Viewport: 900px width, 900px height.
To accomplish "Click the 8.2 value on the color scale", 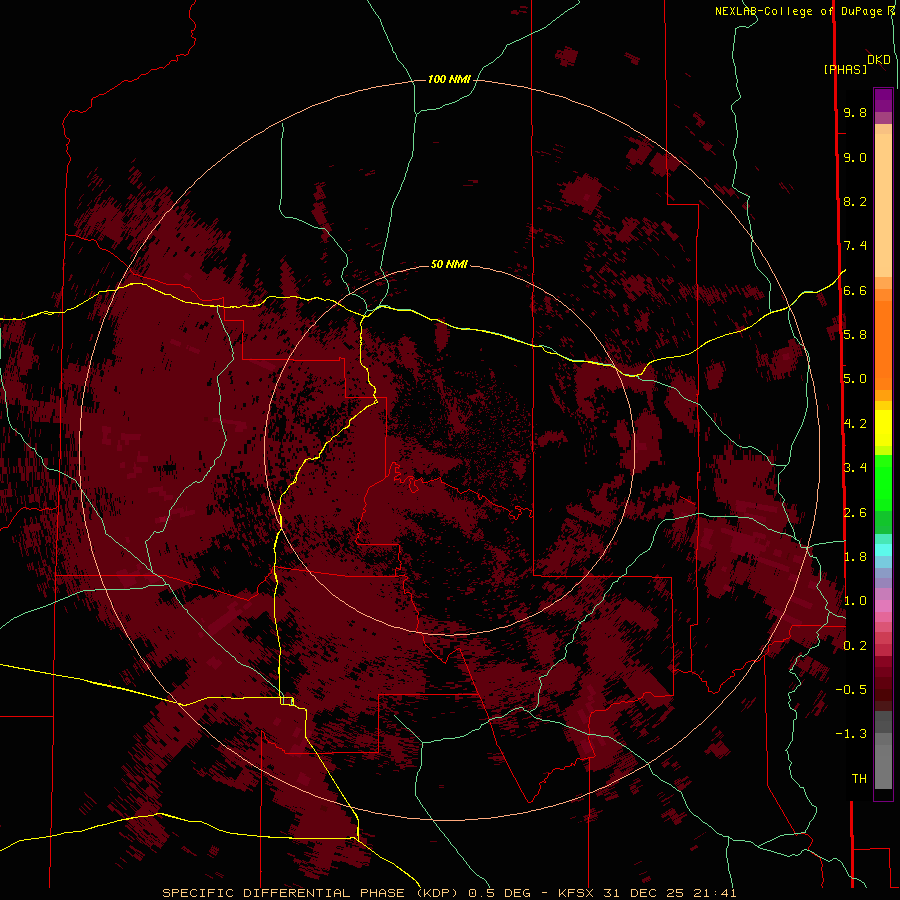I will click(855, 201).
